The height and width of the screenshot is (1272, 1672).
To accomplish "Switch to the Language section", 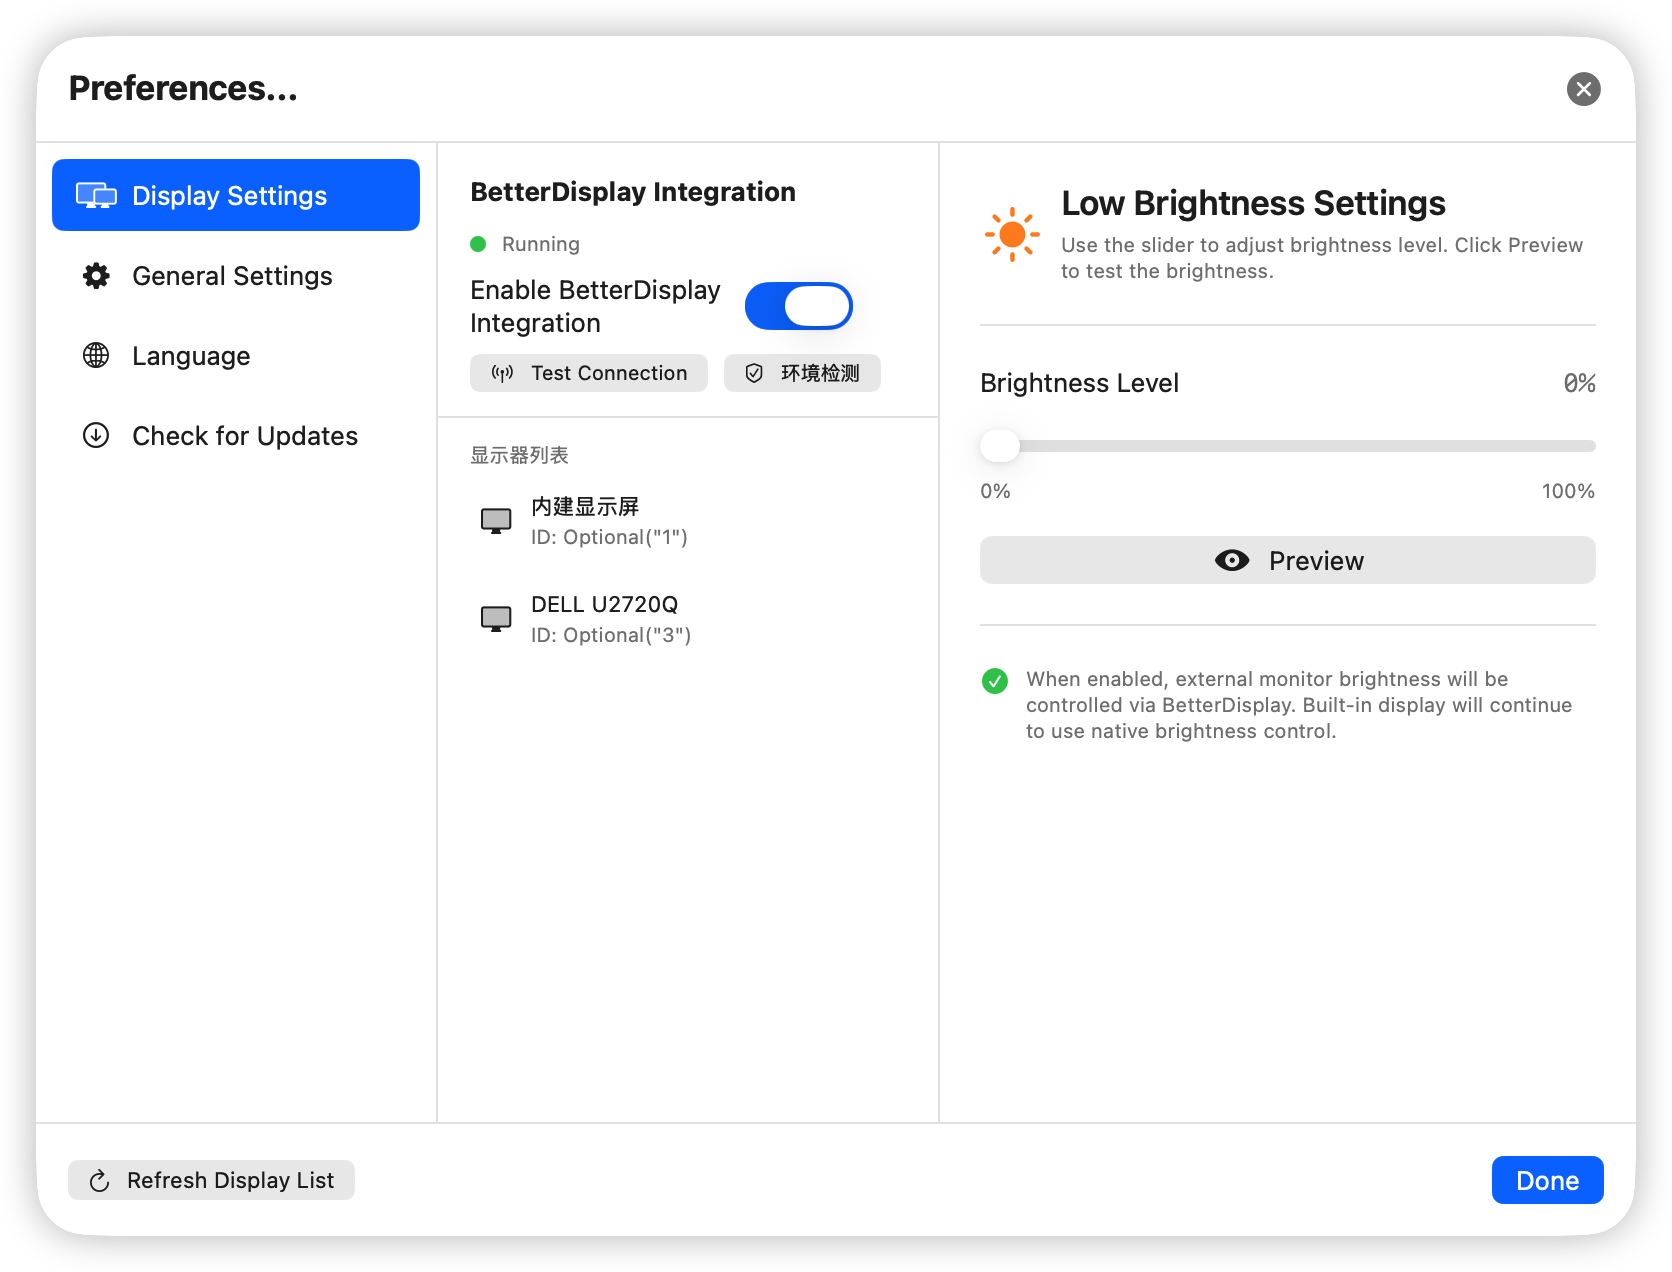I will (x=190, y=355).
